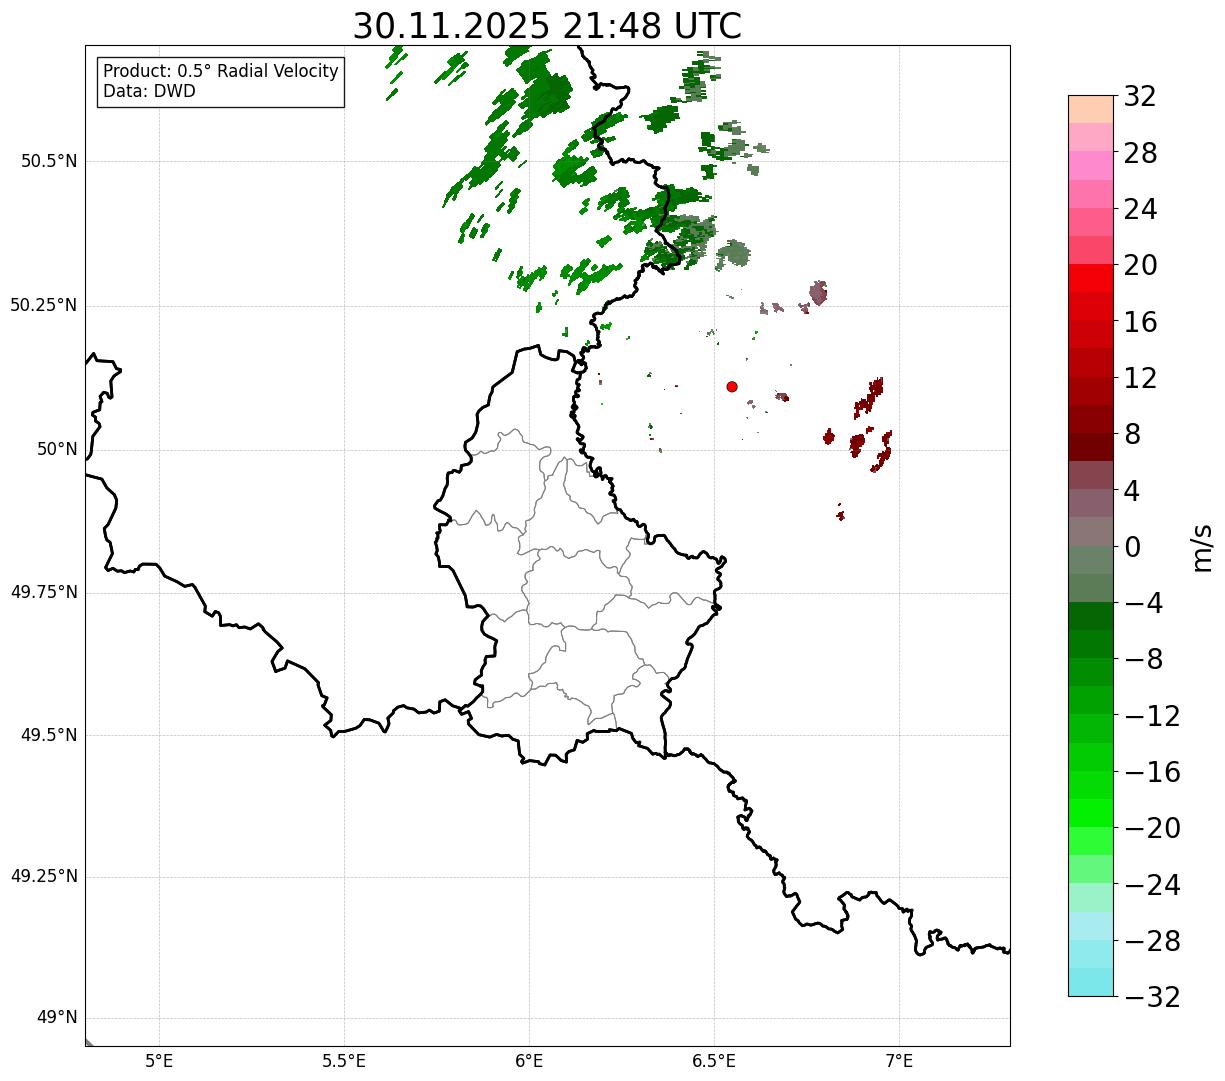Click the title '30.11.2025 21:48 UTC'
This screenshot has height=1081, width=1225.
pos(547,26)
